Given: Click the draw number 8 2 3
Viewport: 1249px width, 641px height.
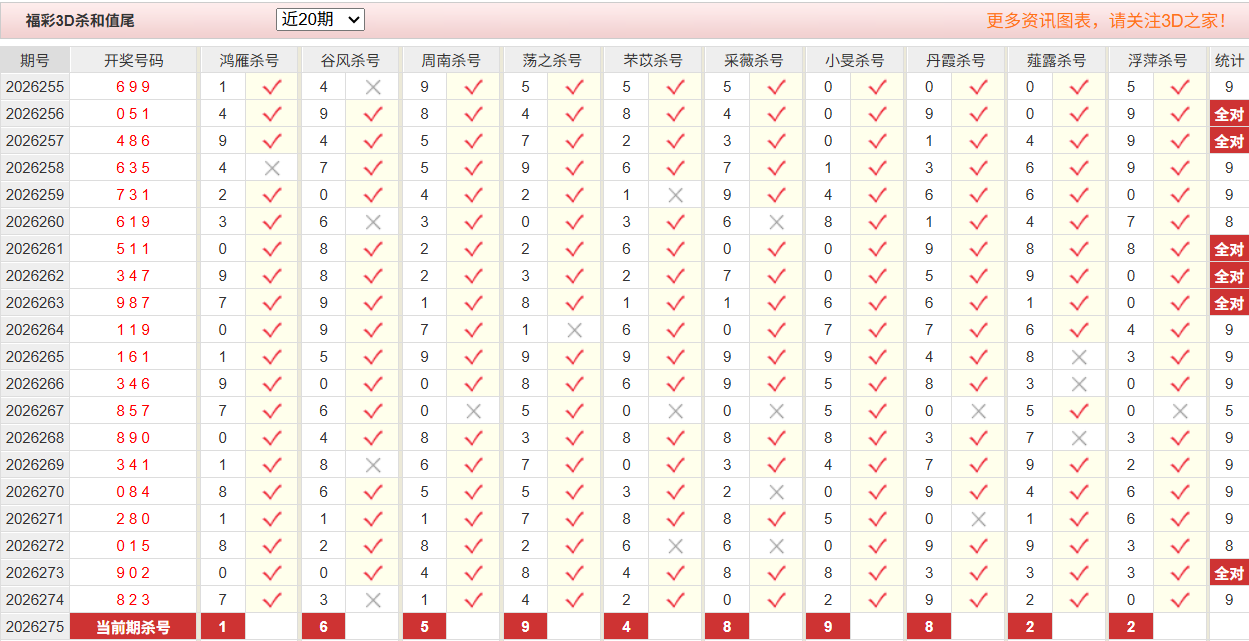Looking at the screenshot, I should (133, 600).
